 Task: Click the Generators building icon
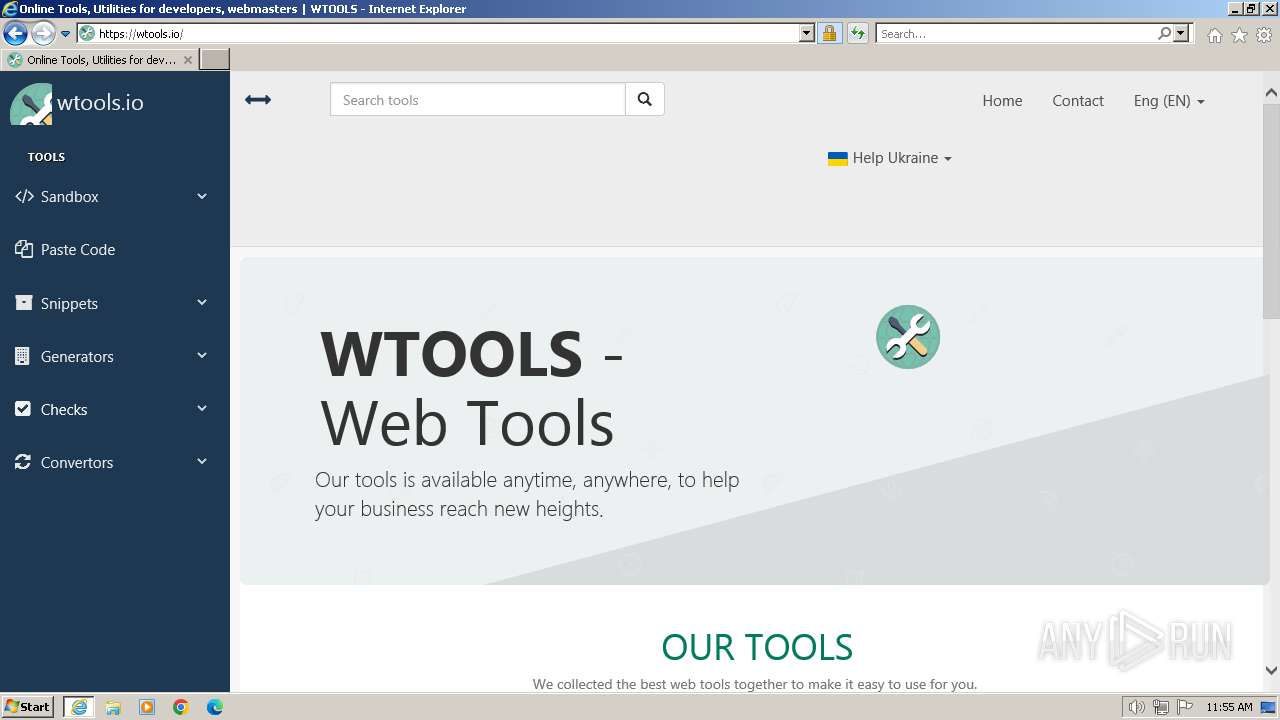23,356
